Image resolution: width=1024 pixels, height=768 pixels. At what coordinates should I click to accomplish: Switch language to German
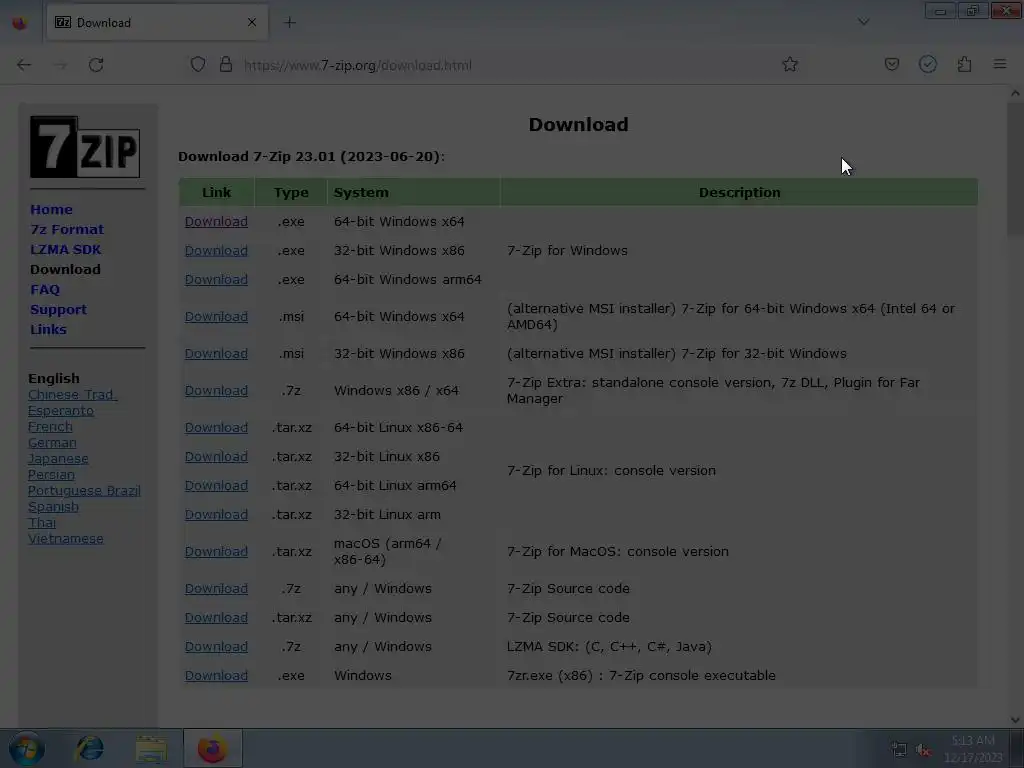(52, 443)
